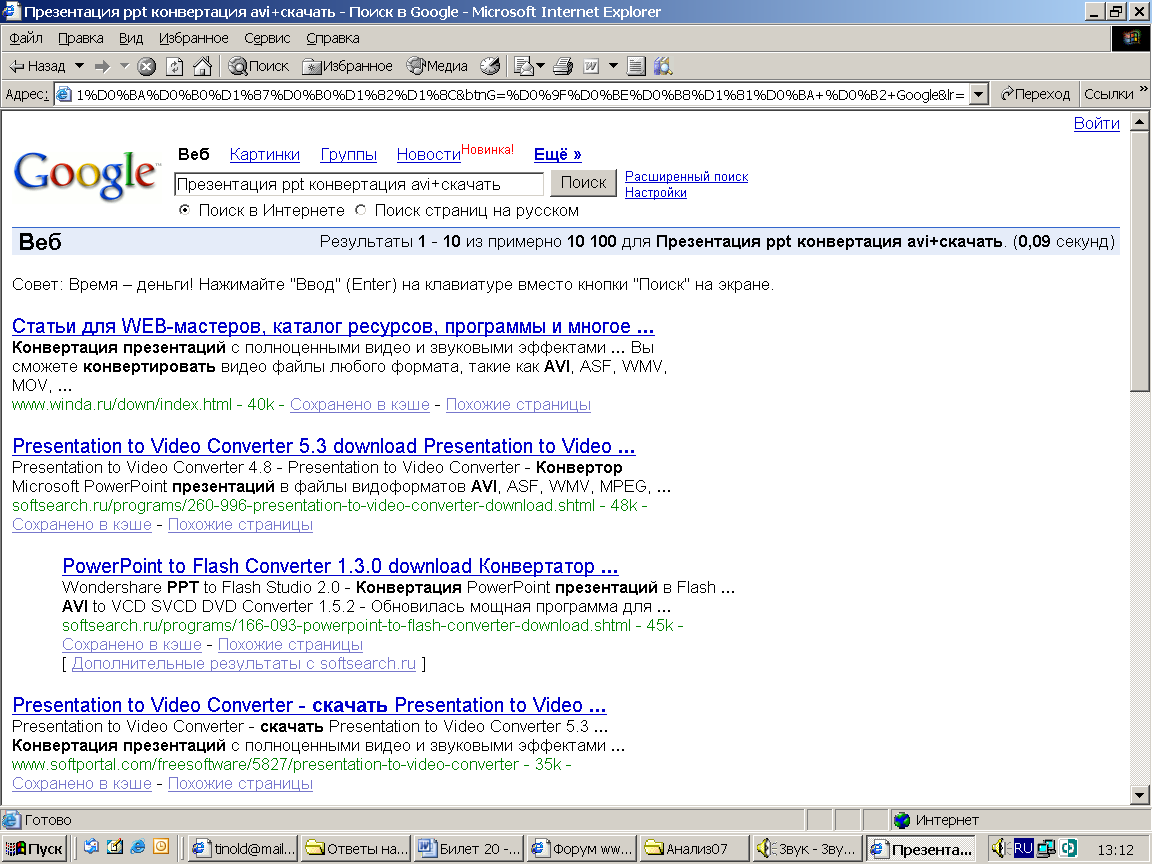Open the Группы search tab
The height and width of the screenshot is (864, 1152).
348,154
